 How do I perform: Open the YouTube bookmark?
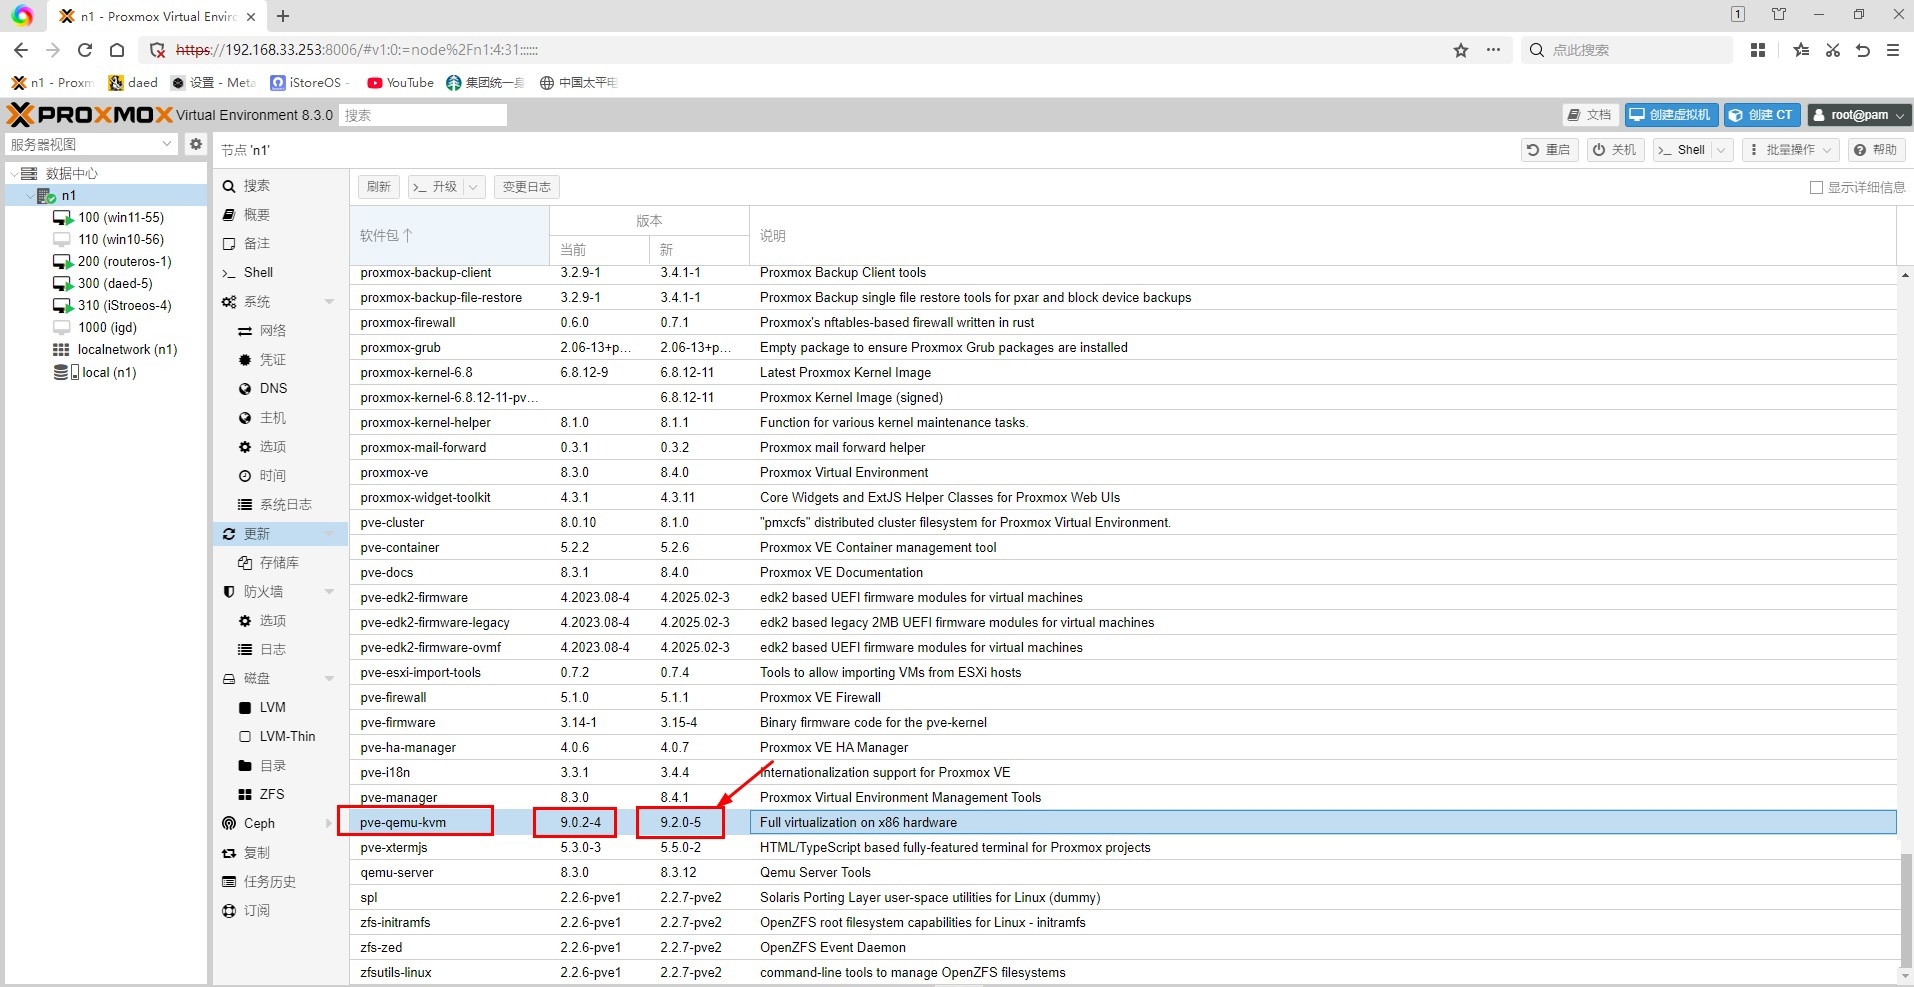pos(401,83)
